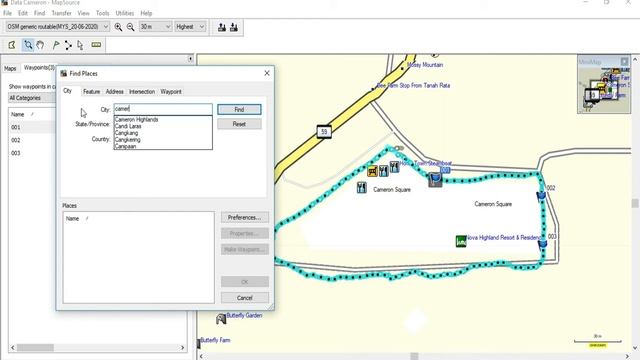Open the Help menu

point(146,13)
